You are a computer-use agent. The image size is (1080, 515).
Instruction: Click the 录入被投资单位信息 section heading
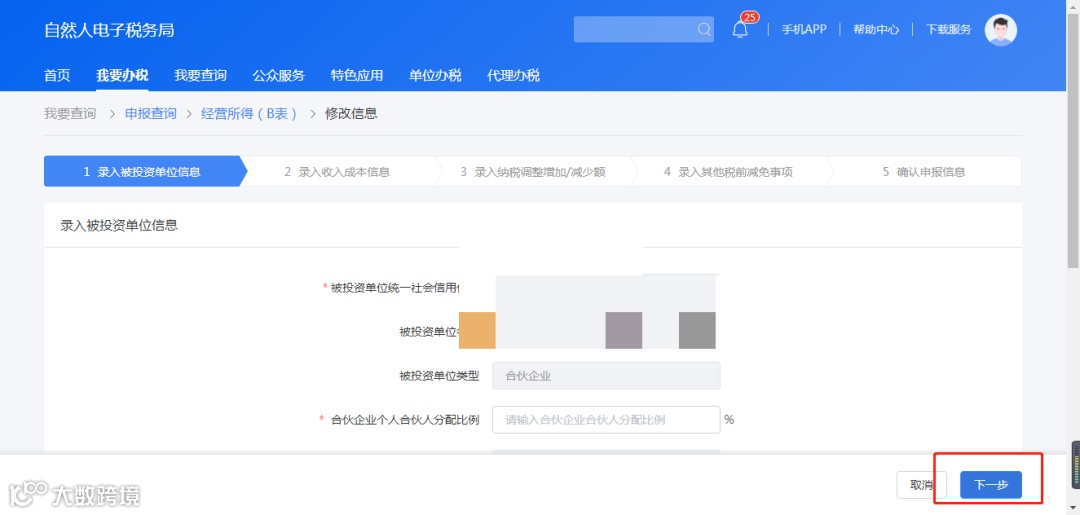119,225
